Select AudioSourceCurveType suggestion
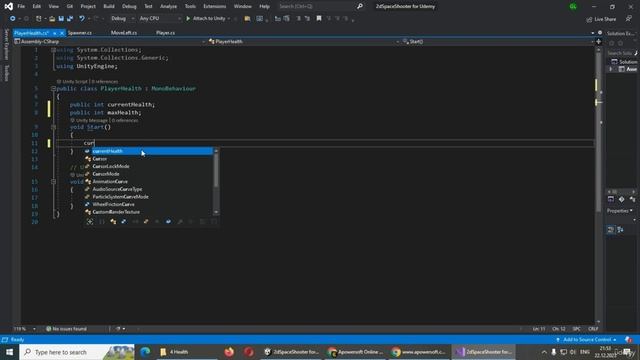 [149, 189]
